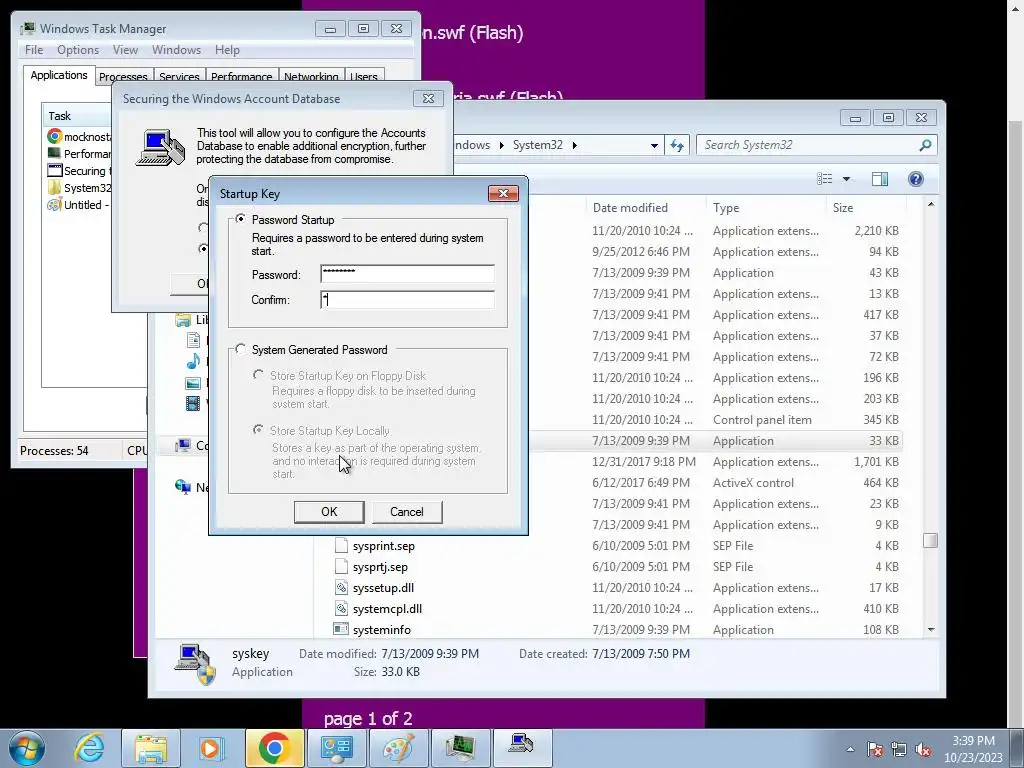Click Cancel in Startup Key dialog
1024x768 pixels.
pos(407,512)
